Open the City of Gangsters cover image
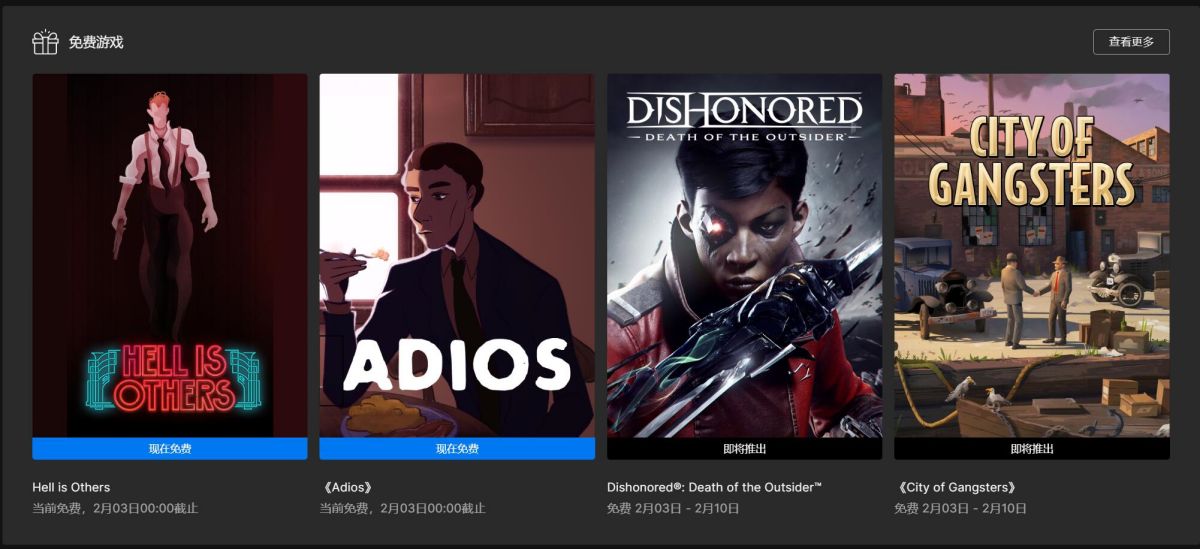The width and height of the screenshot is (1200, 549). (x=1032, y=255)
